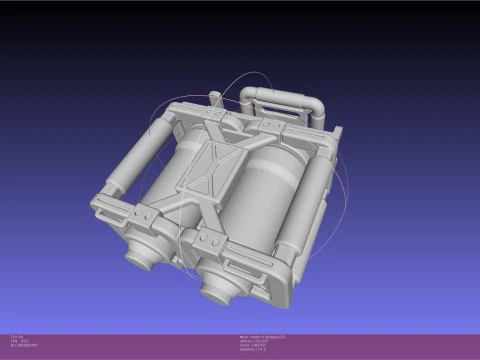Click the Mesh name line in info bar
The image size is (480, 360).
[263, 337]
